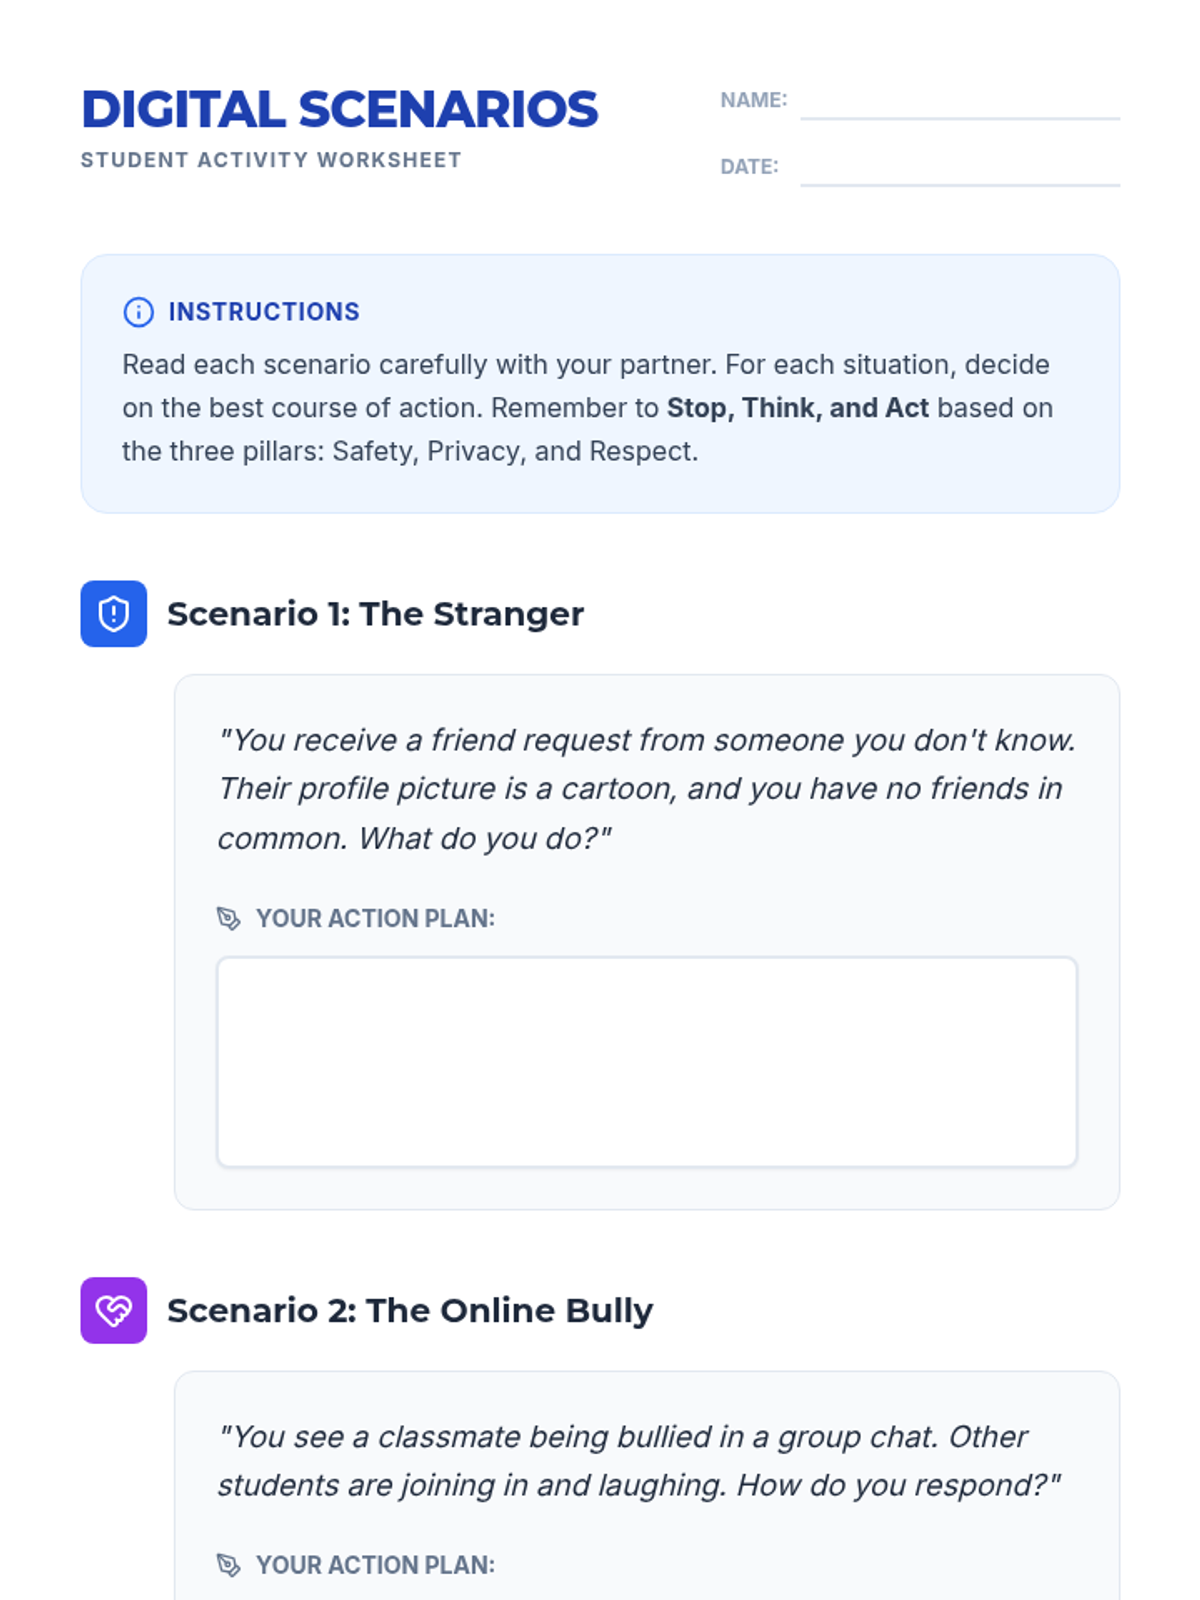
Task: Click the Scenario 1 action plan text box
Action: click(647, 1062)
